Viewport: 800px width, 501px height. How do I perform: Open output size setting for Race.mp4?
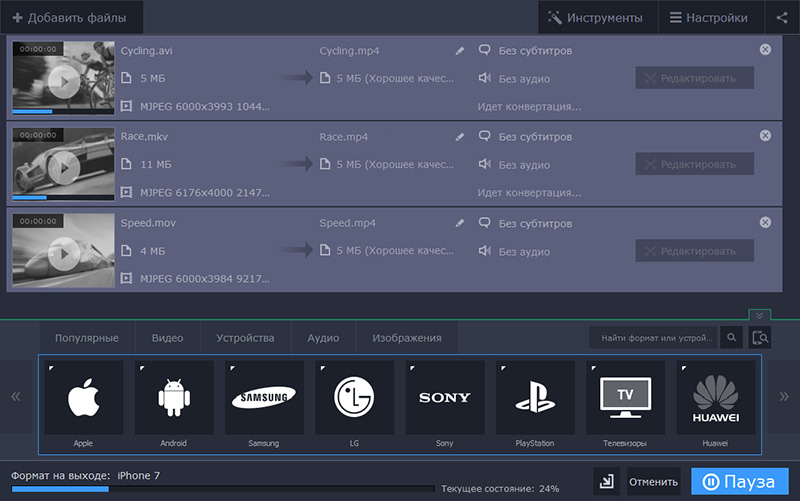387,165
